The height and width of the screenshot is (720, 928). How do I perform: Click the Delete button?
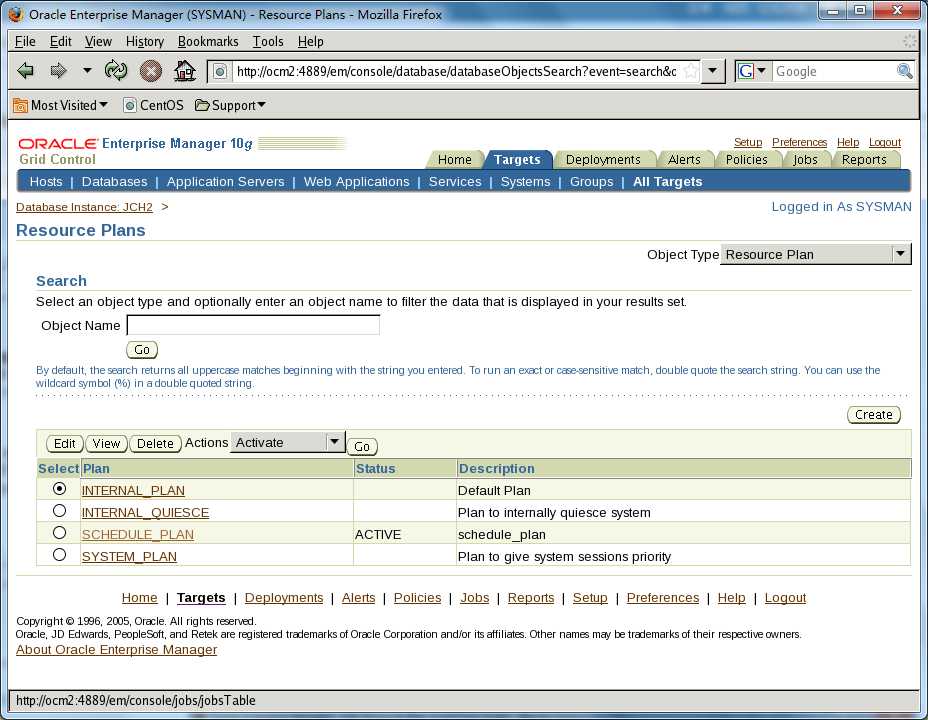point(155,444)
